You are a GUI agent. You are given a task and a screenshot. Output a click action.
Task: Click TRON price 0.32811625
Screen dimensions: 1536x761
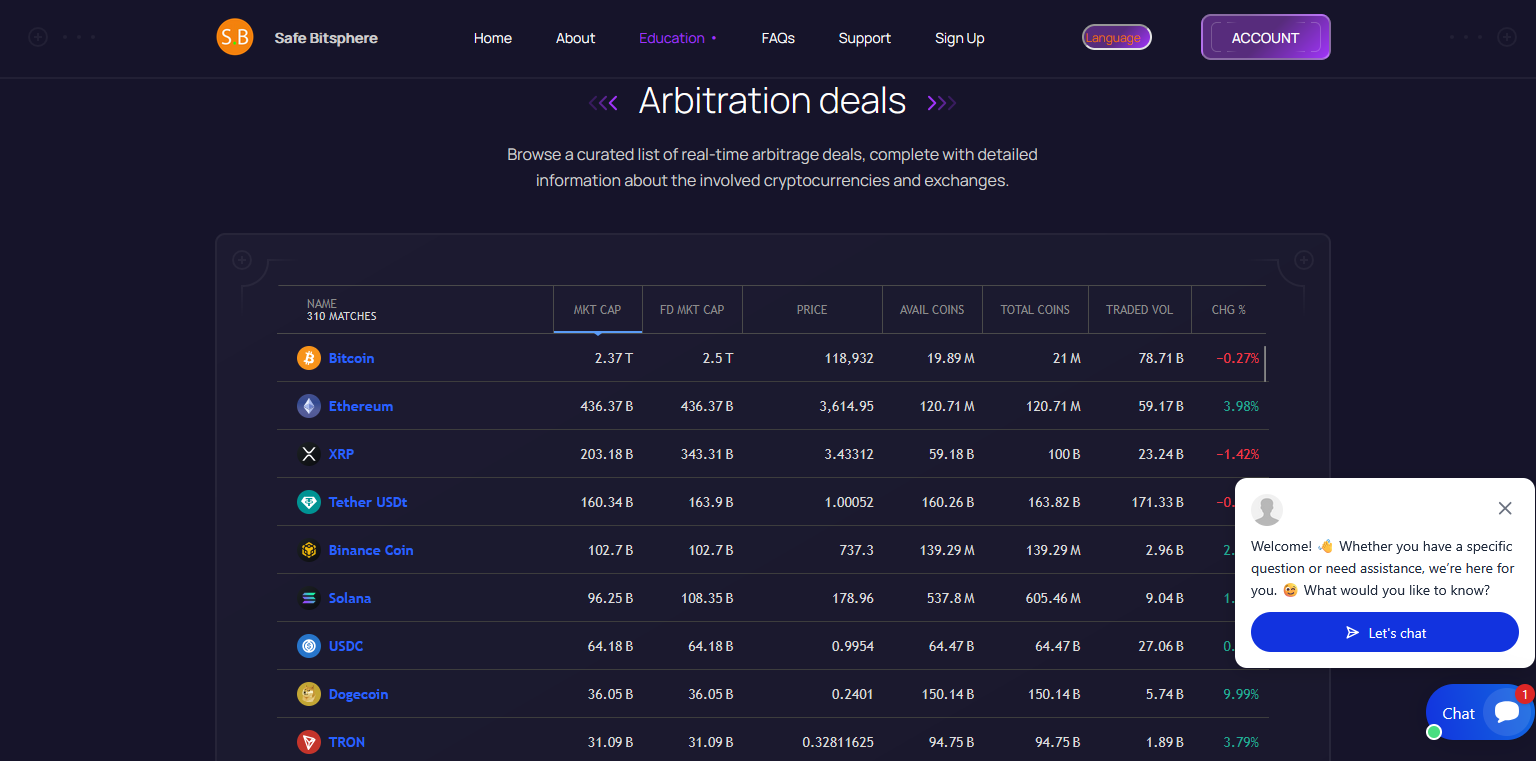tap(838, 742)
